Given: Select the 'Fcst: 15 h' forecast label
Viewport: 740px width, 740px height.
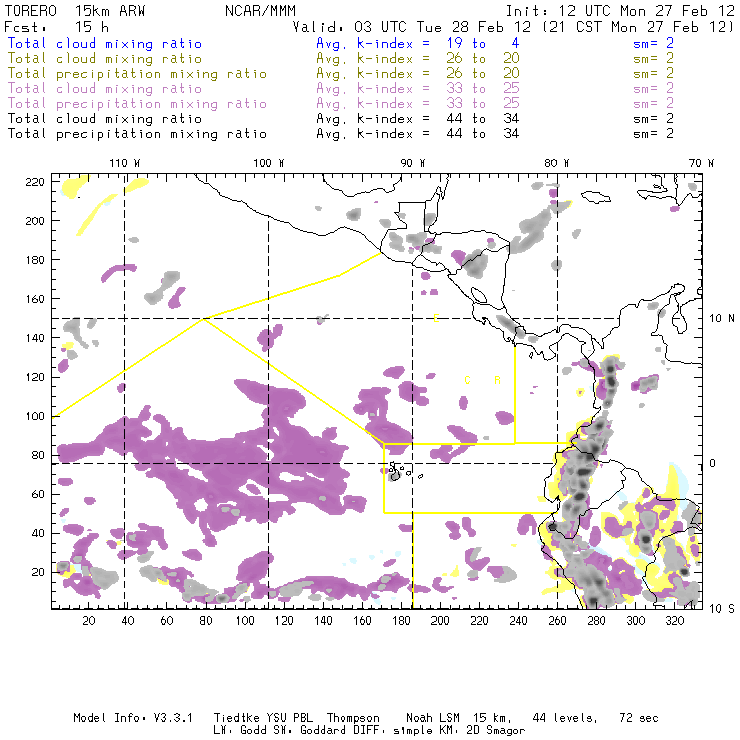Looking at the screenshot, I should pos(56,27).
